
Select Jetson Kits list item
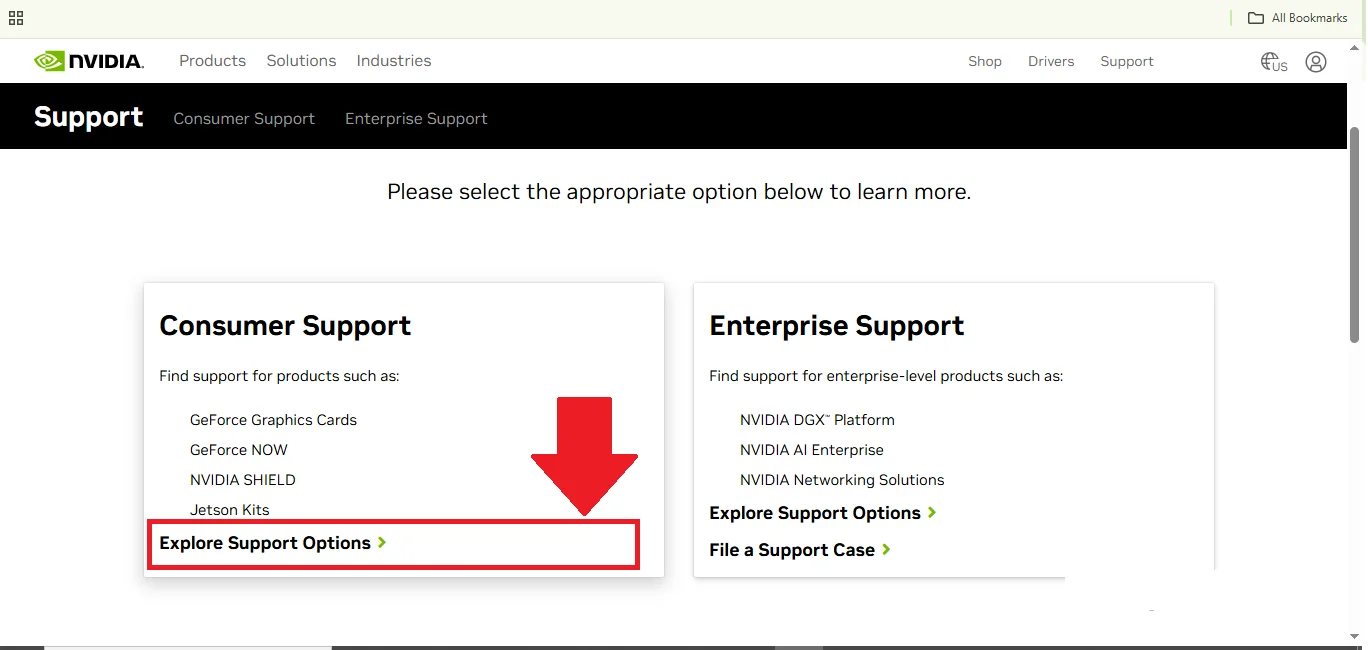pos(230,510)
